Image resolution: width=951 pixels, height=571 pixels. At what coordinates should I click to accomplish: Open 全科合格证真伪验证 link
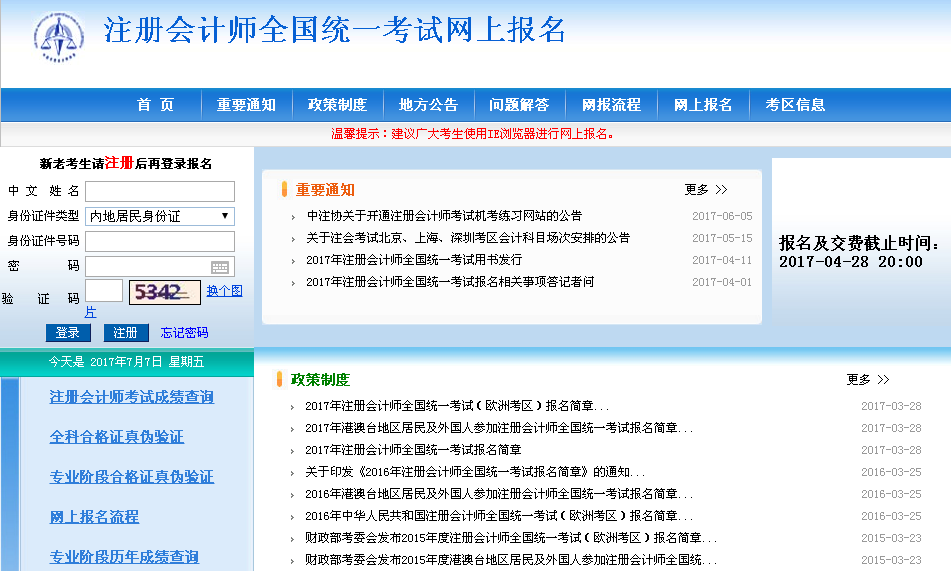(x=116, y=437)
